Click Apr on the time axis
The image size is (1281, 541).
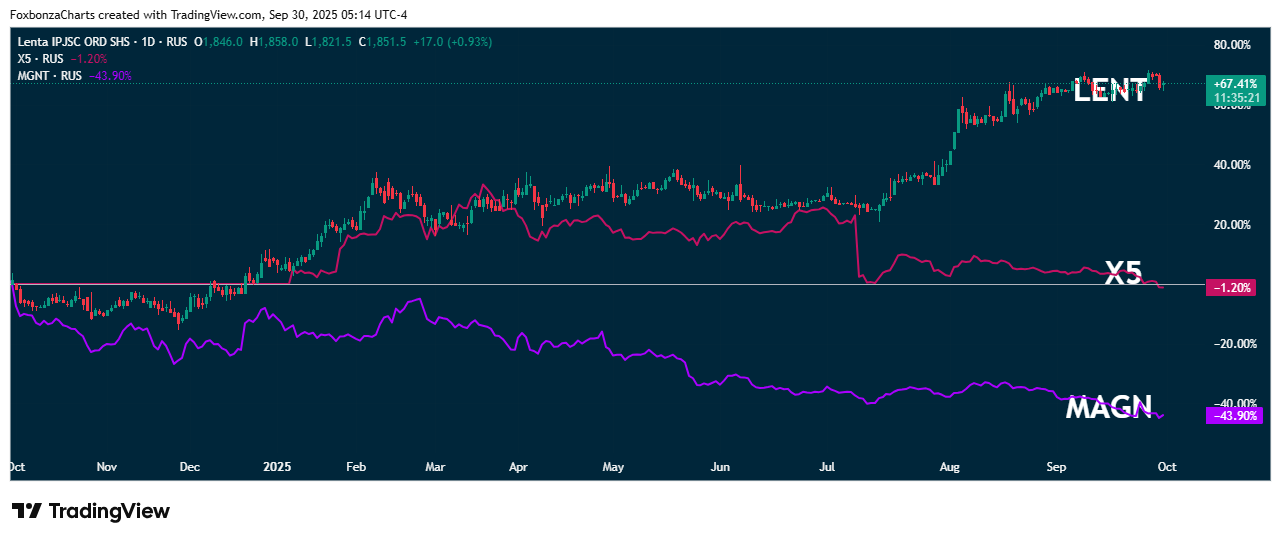click(x=518, y=467)
